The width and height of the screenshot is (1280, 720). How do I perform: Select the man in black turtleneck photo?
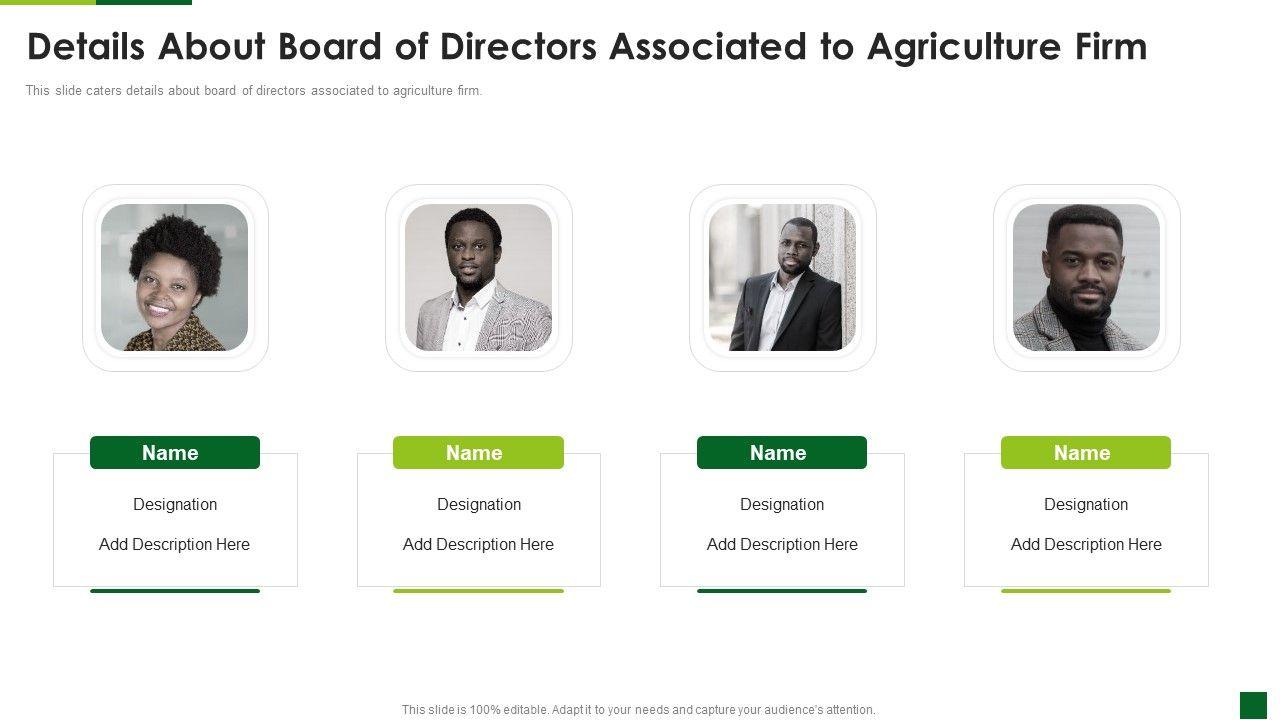pos(1086,278)
